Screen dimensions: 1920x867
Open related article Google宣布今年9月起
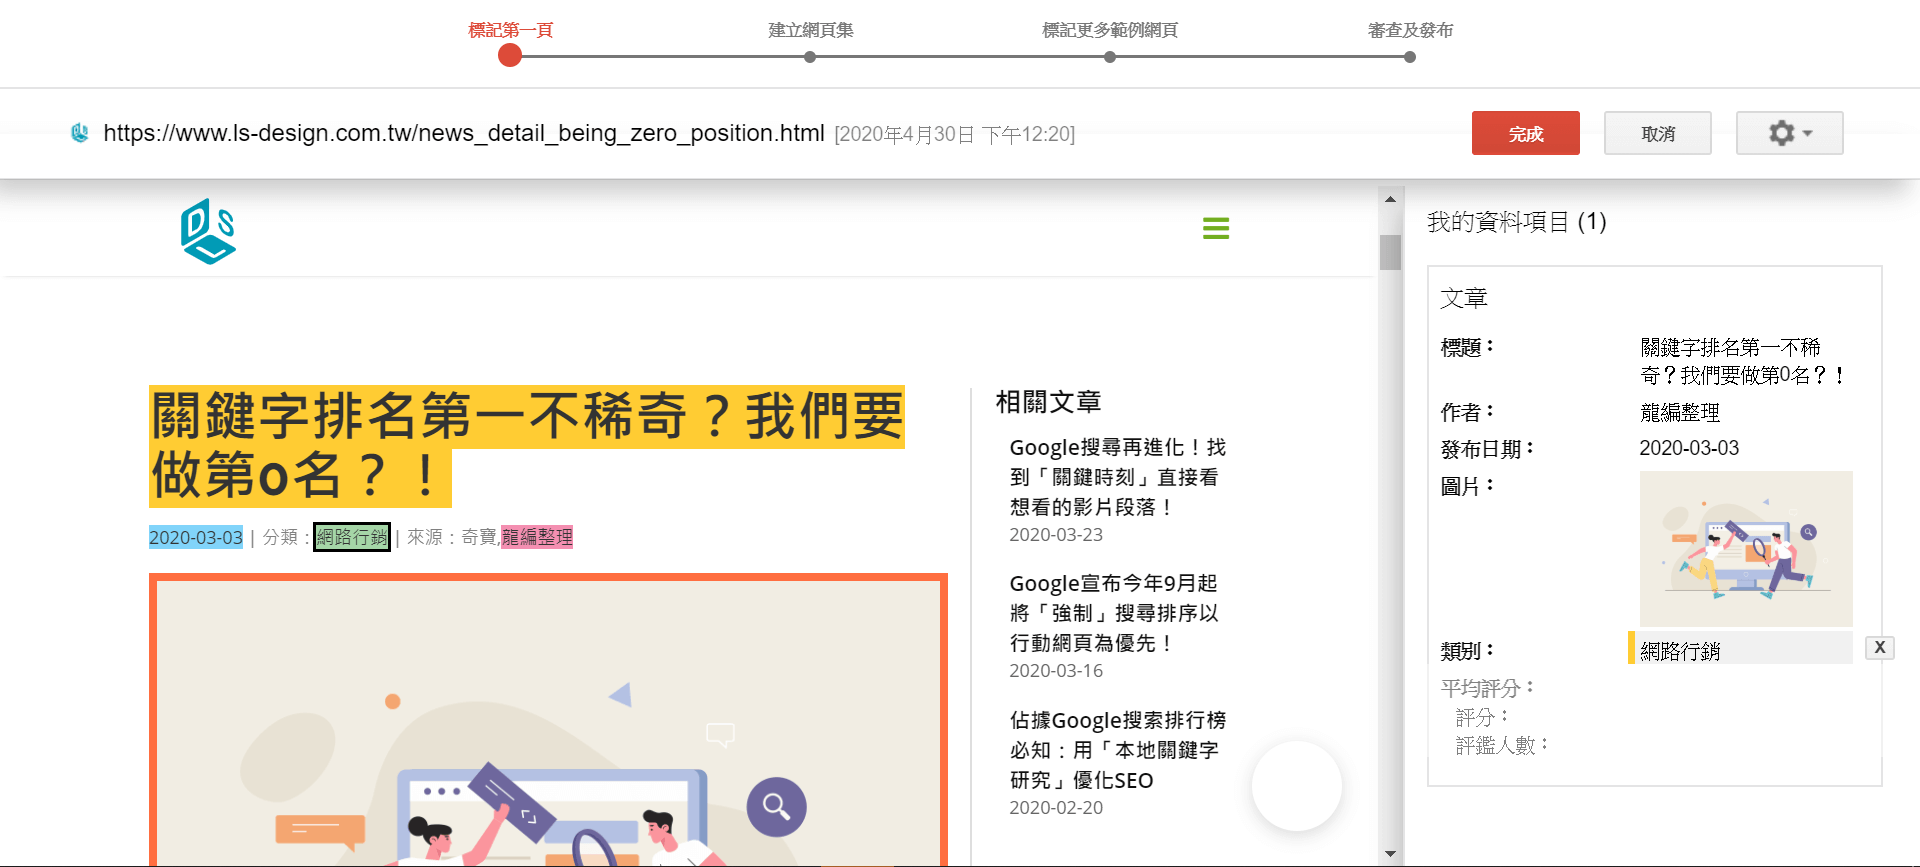[x=1114, y=613]
